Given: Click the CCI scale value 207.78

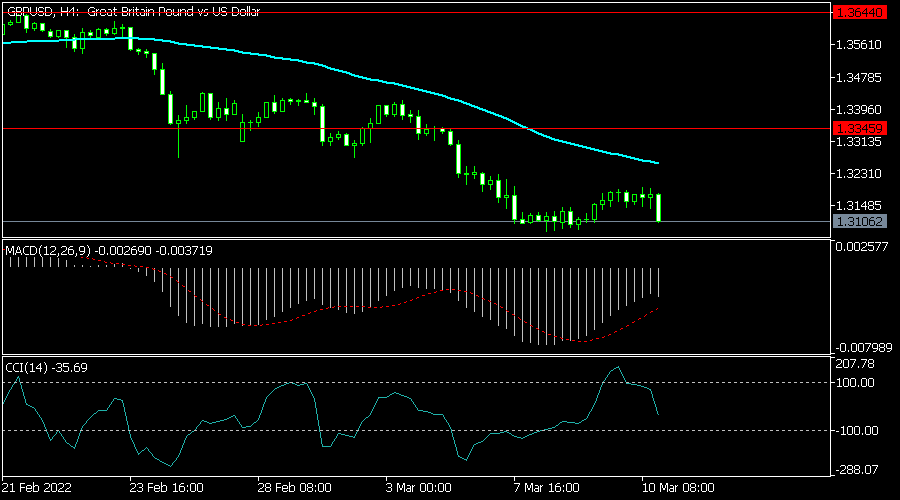Looking at the screenshot, I should point(855,364).
